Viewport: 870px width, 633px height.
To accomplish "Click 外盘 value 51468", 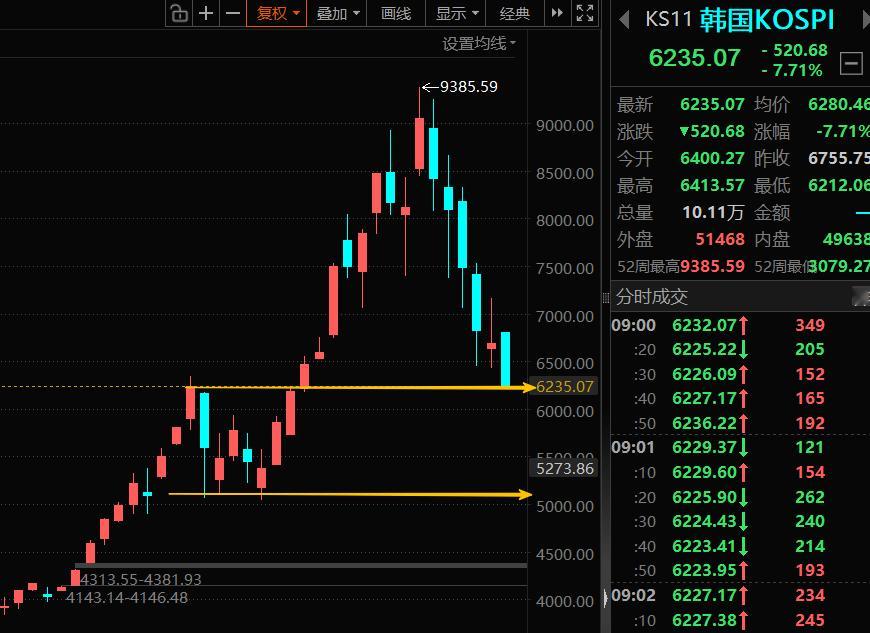I will (720, 239).
